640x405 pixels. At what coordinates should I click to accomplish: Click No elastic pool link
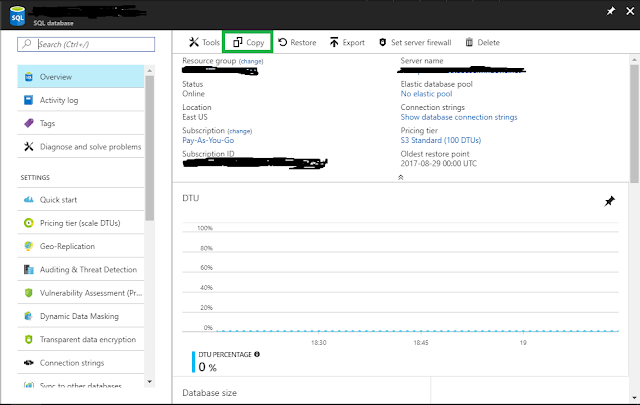click(x=426, y=94)
